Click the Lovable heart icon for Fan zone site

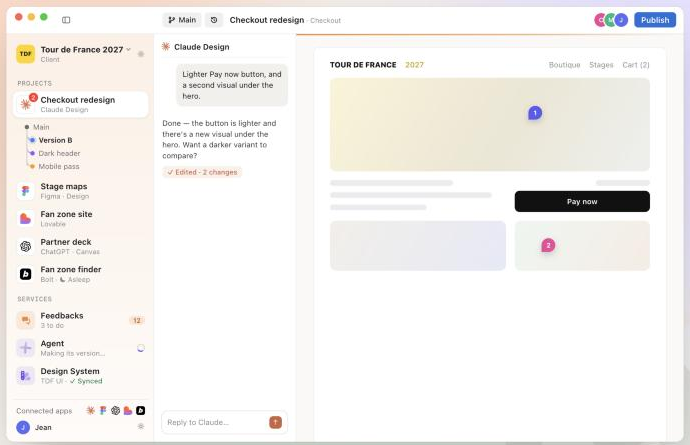click(26, 219)
